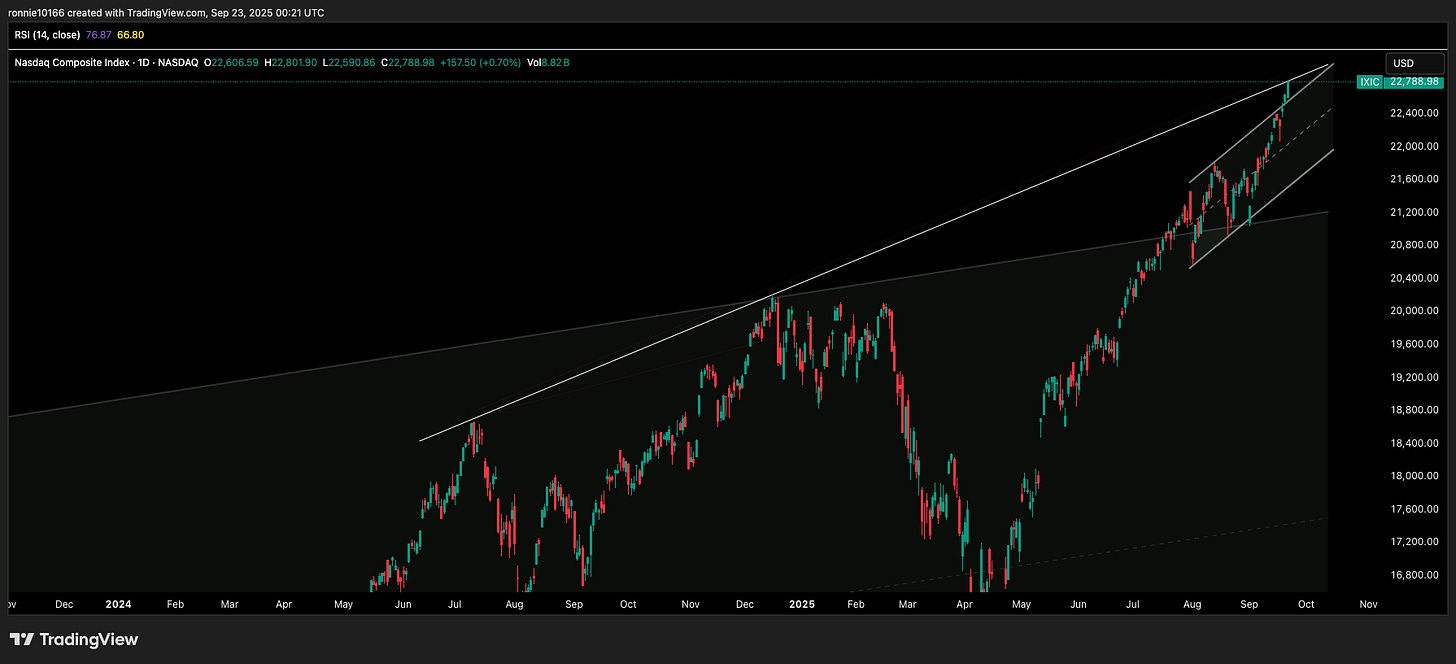1456x664 pixels.
Task: Click the Nov label at far right of time axis
Action: pos(1368,604)
